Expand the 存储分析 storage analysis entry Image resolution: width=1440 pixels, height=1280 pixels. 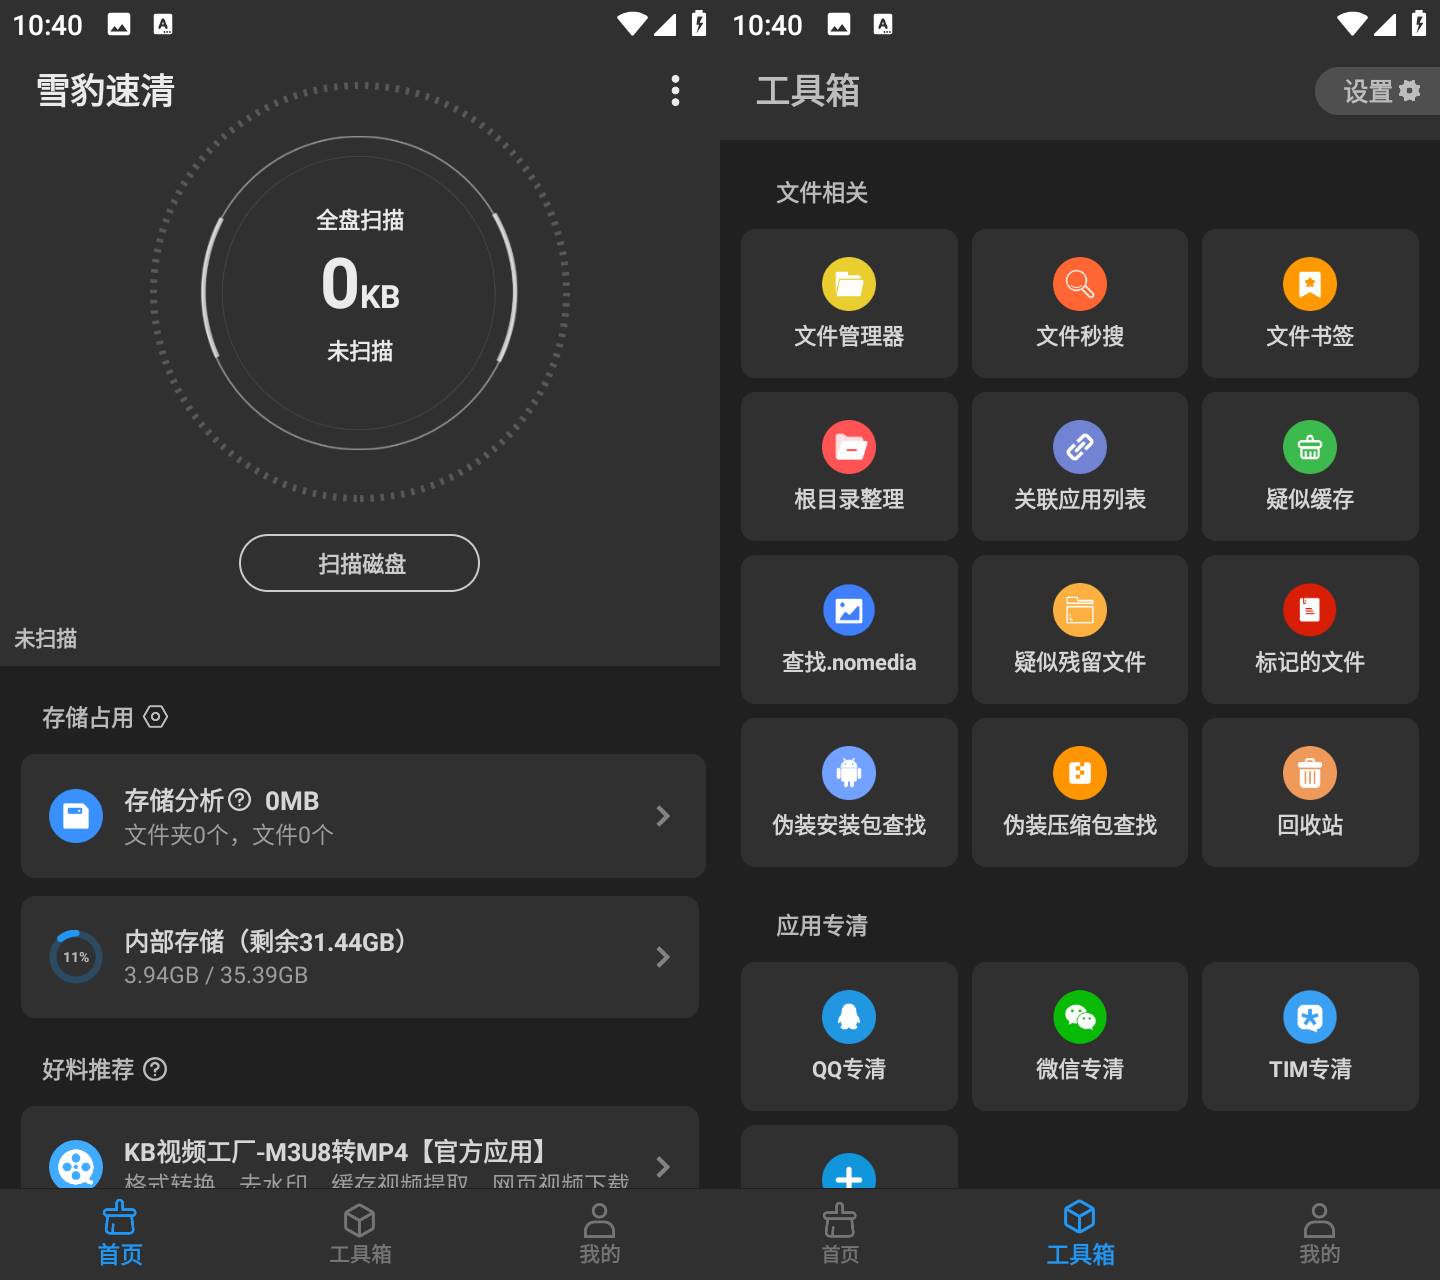[x=363, y=816]
